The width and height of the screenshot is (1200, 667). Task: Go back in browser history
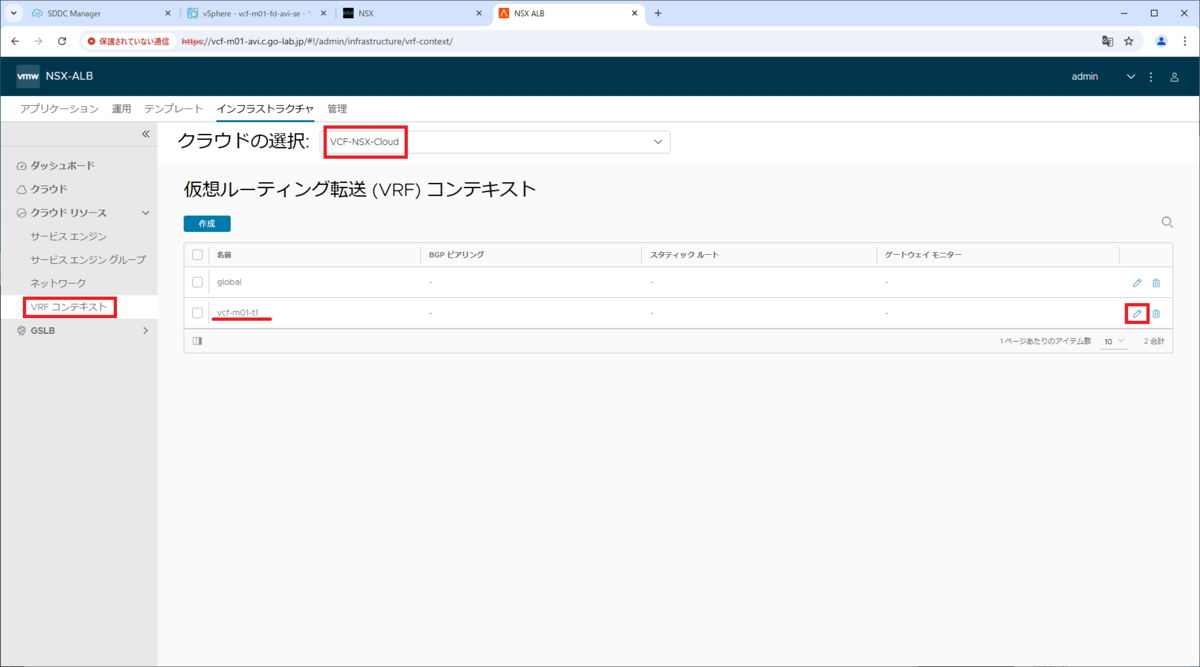pos(15,41)
